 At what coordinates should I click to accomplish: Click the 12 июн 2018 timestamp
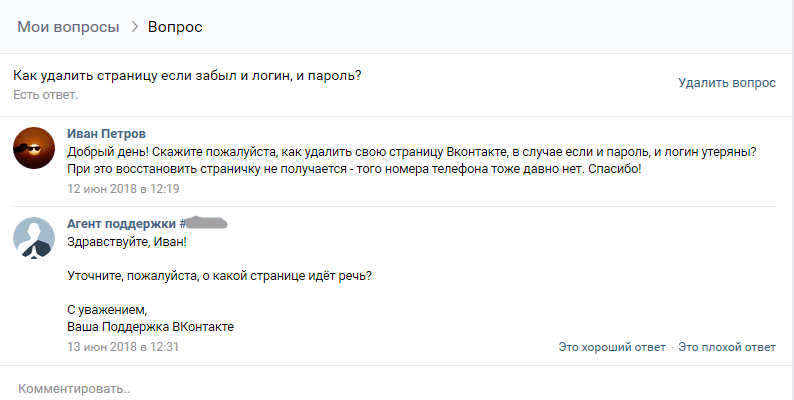123,189
